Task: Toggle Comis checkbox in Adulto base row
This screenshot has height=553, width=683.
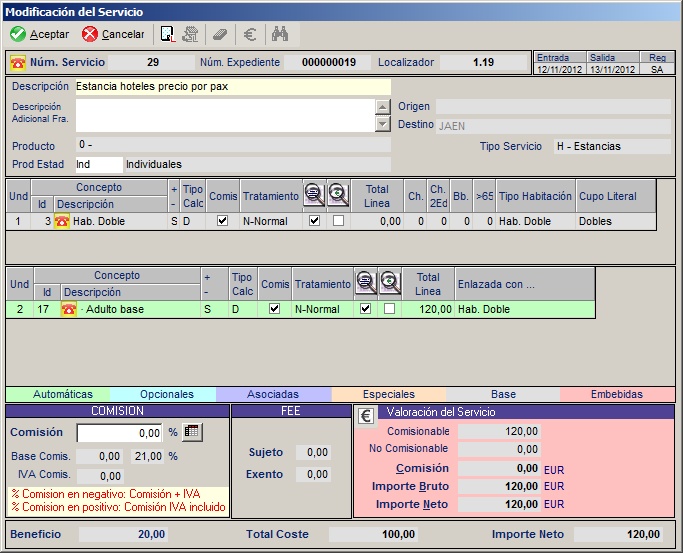Action: pyautogui.click(x=274, y=309)
